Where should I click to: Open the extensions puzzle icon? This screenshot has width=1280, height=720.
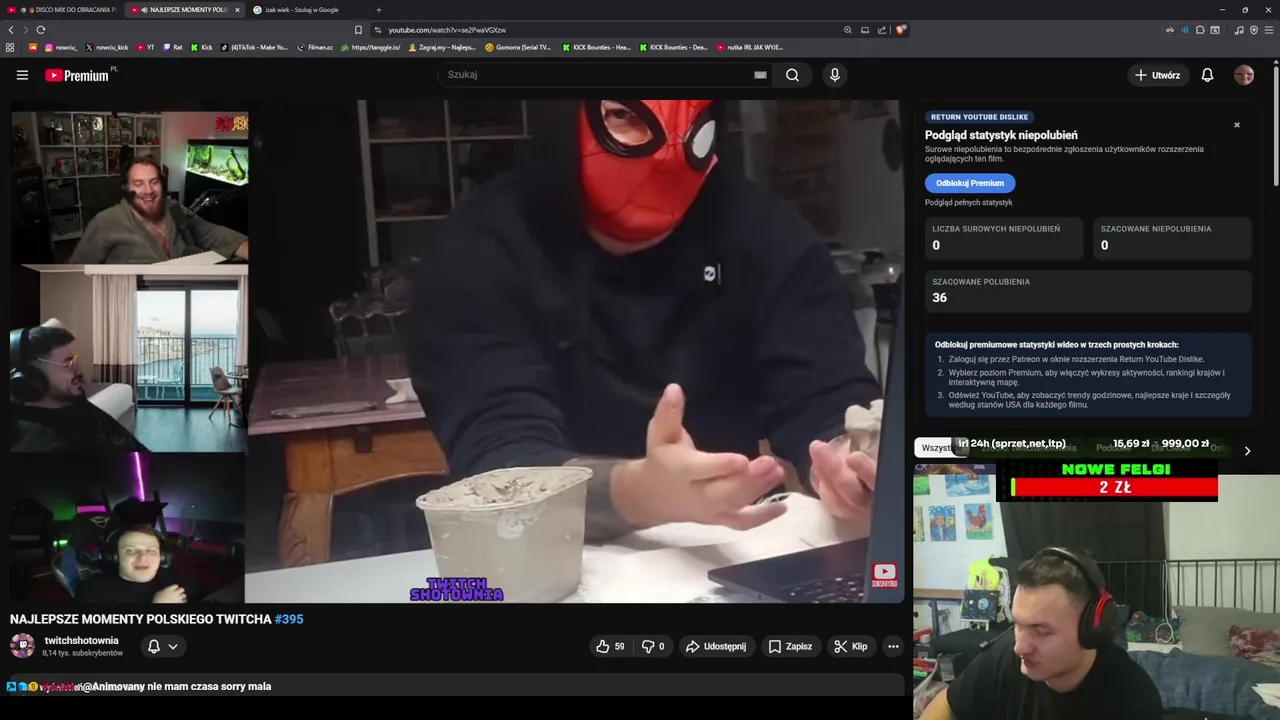[x=1200, y=30]
